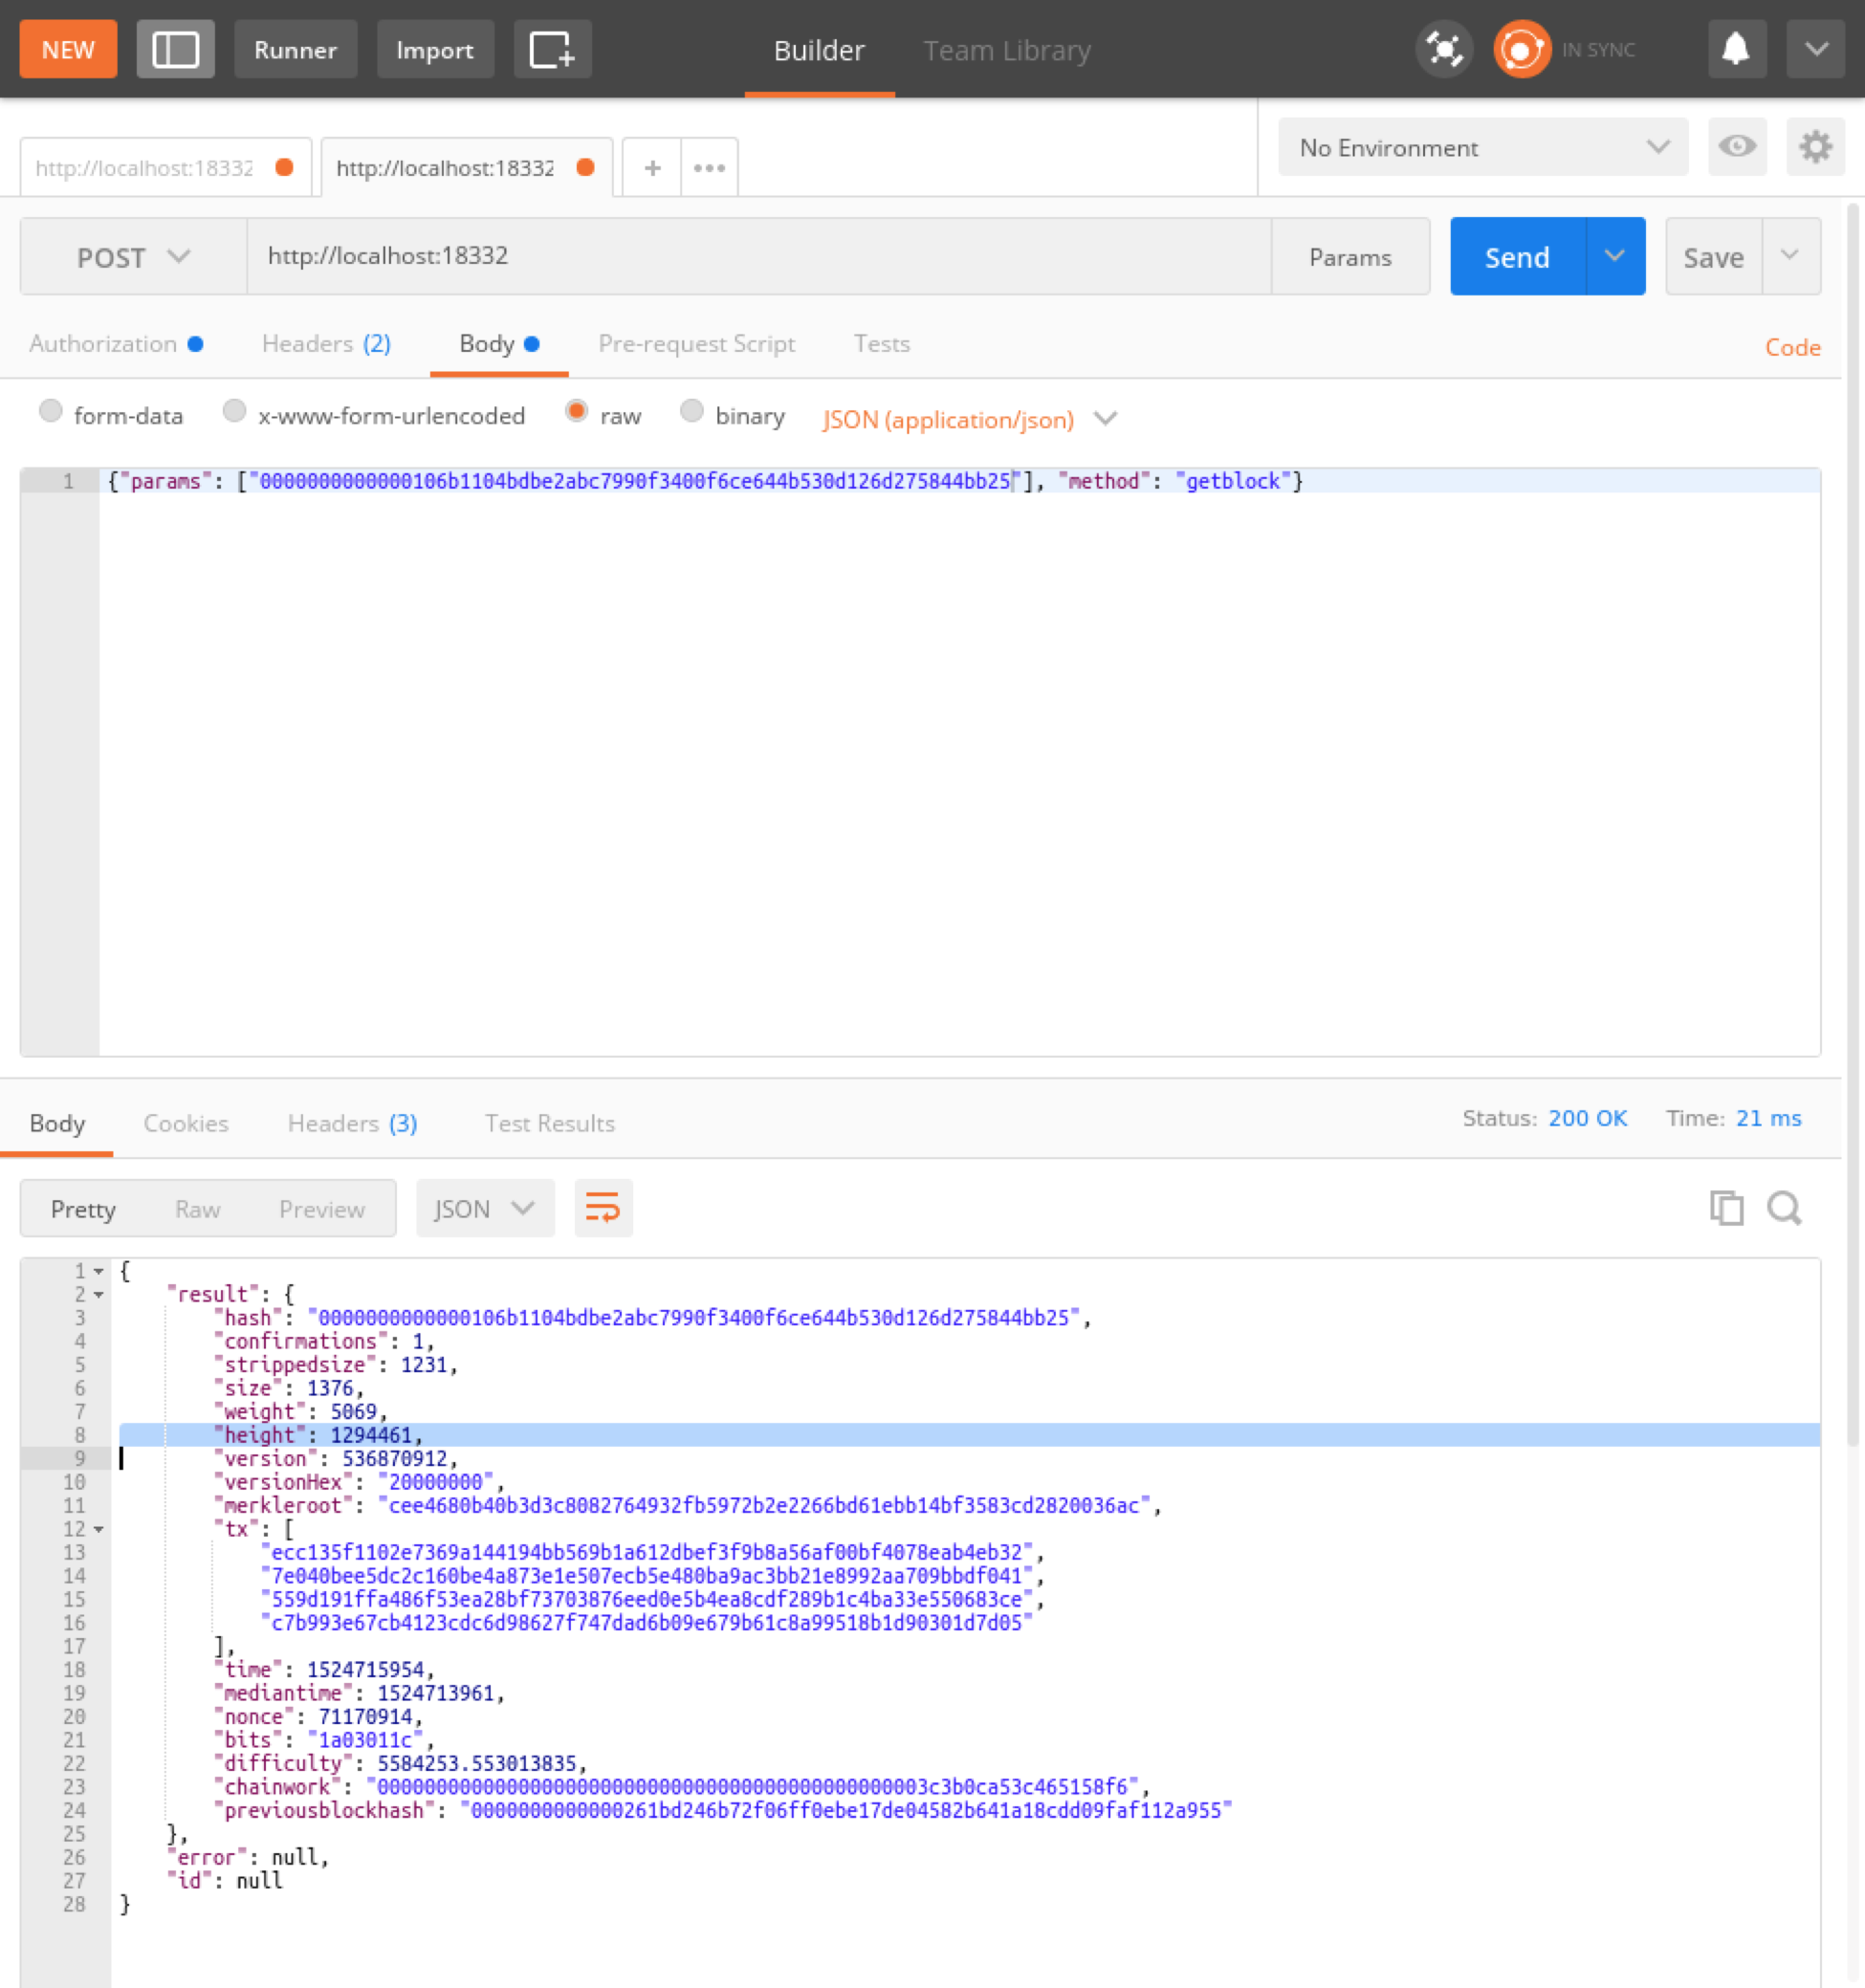Click the "height": 1294461 response line
Image resolution: width=1865 pixels, height=1988 pixels.
[968, 1435]
